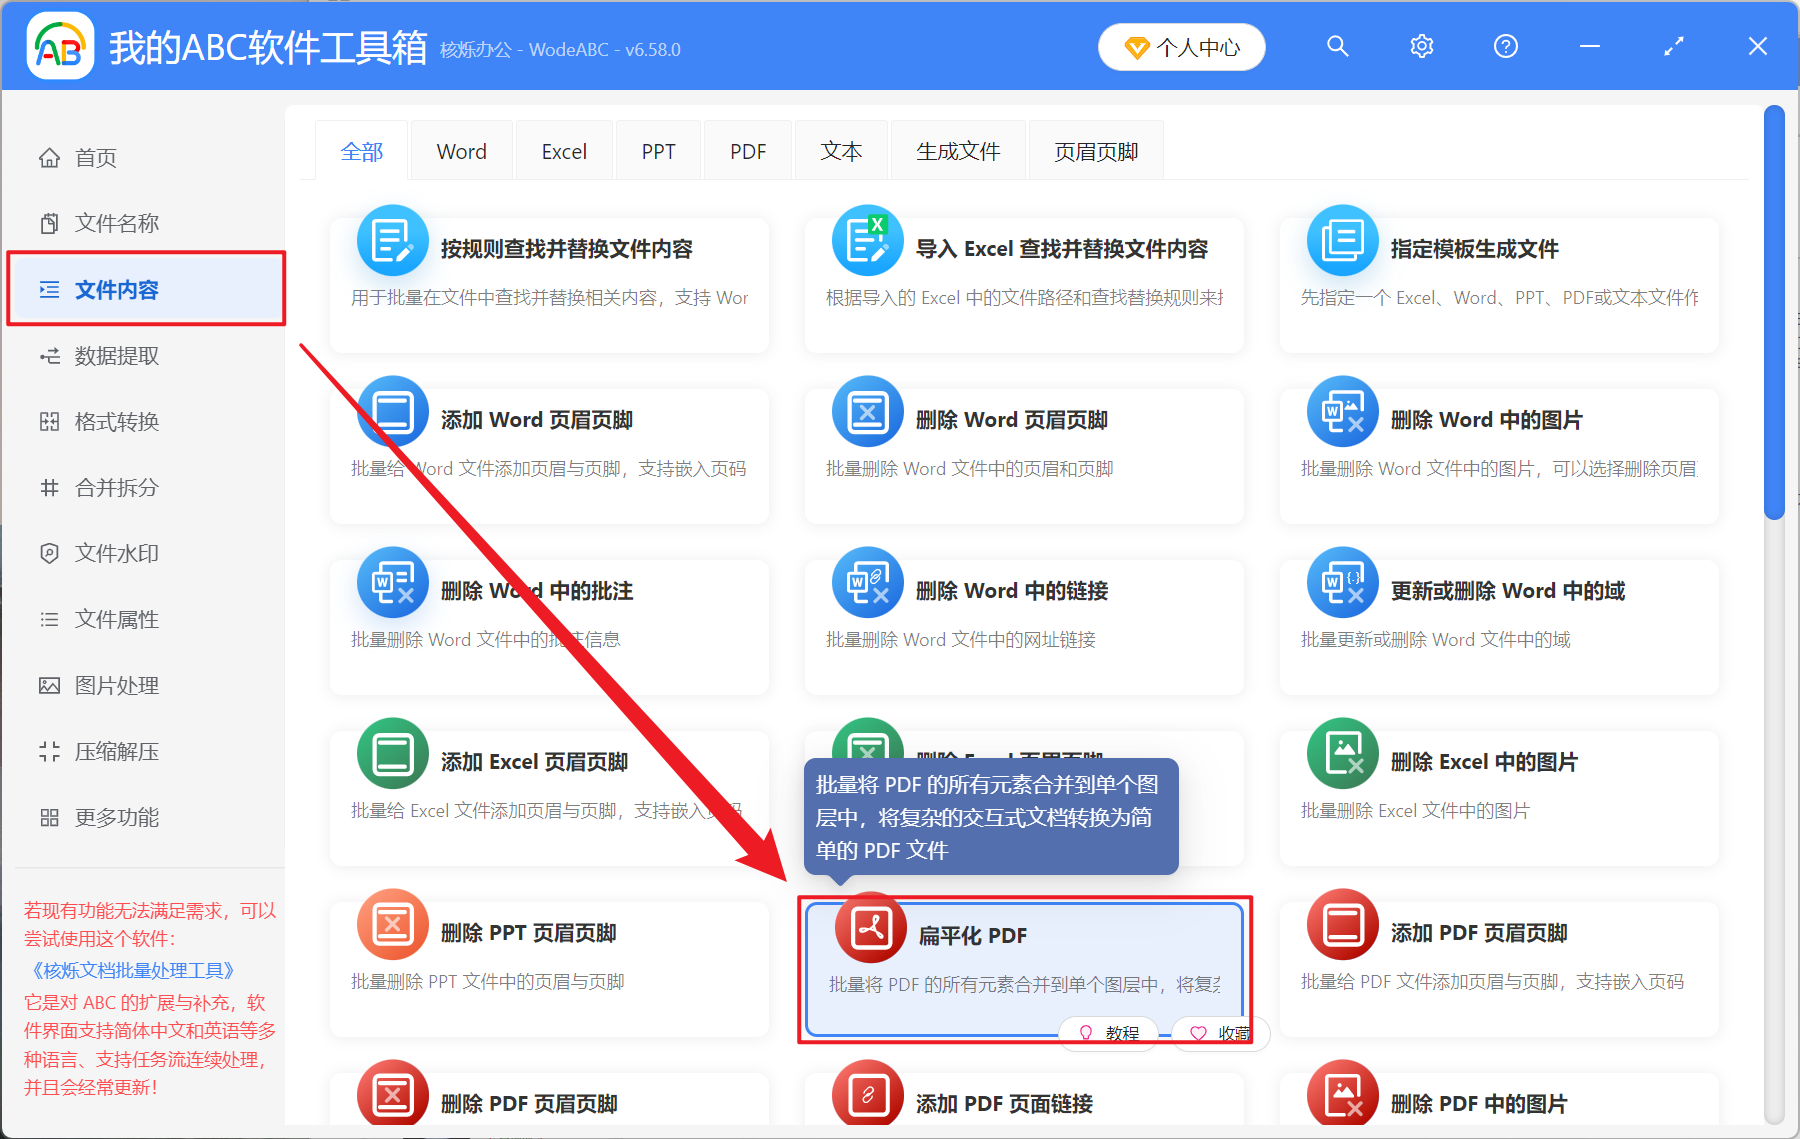Open the search icon in title bar
Screen dimensions: 1800x1139
tap(1337, 46)
